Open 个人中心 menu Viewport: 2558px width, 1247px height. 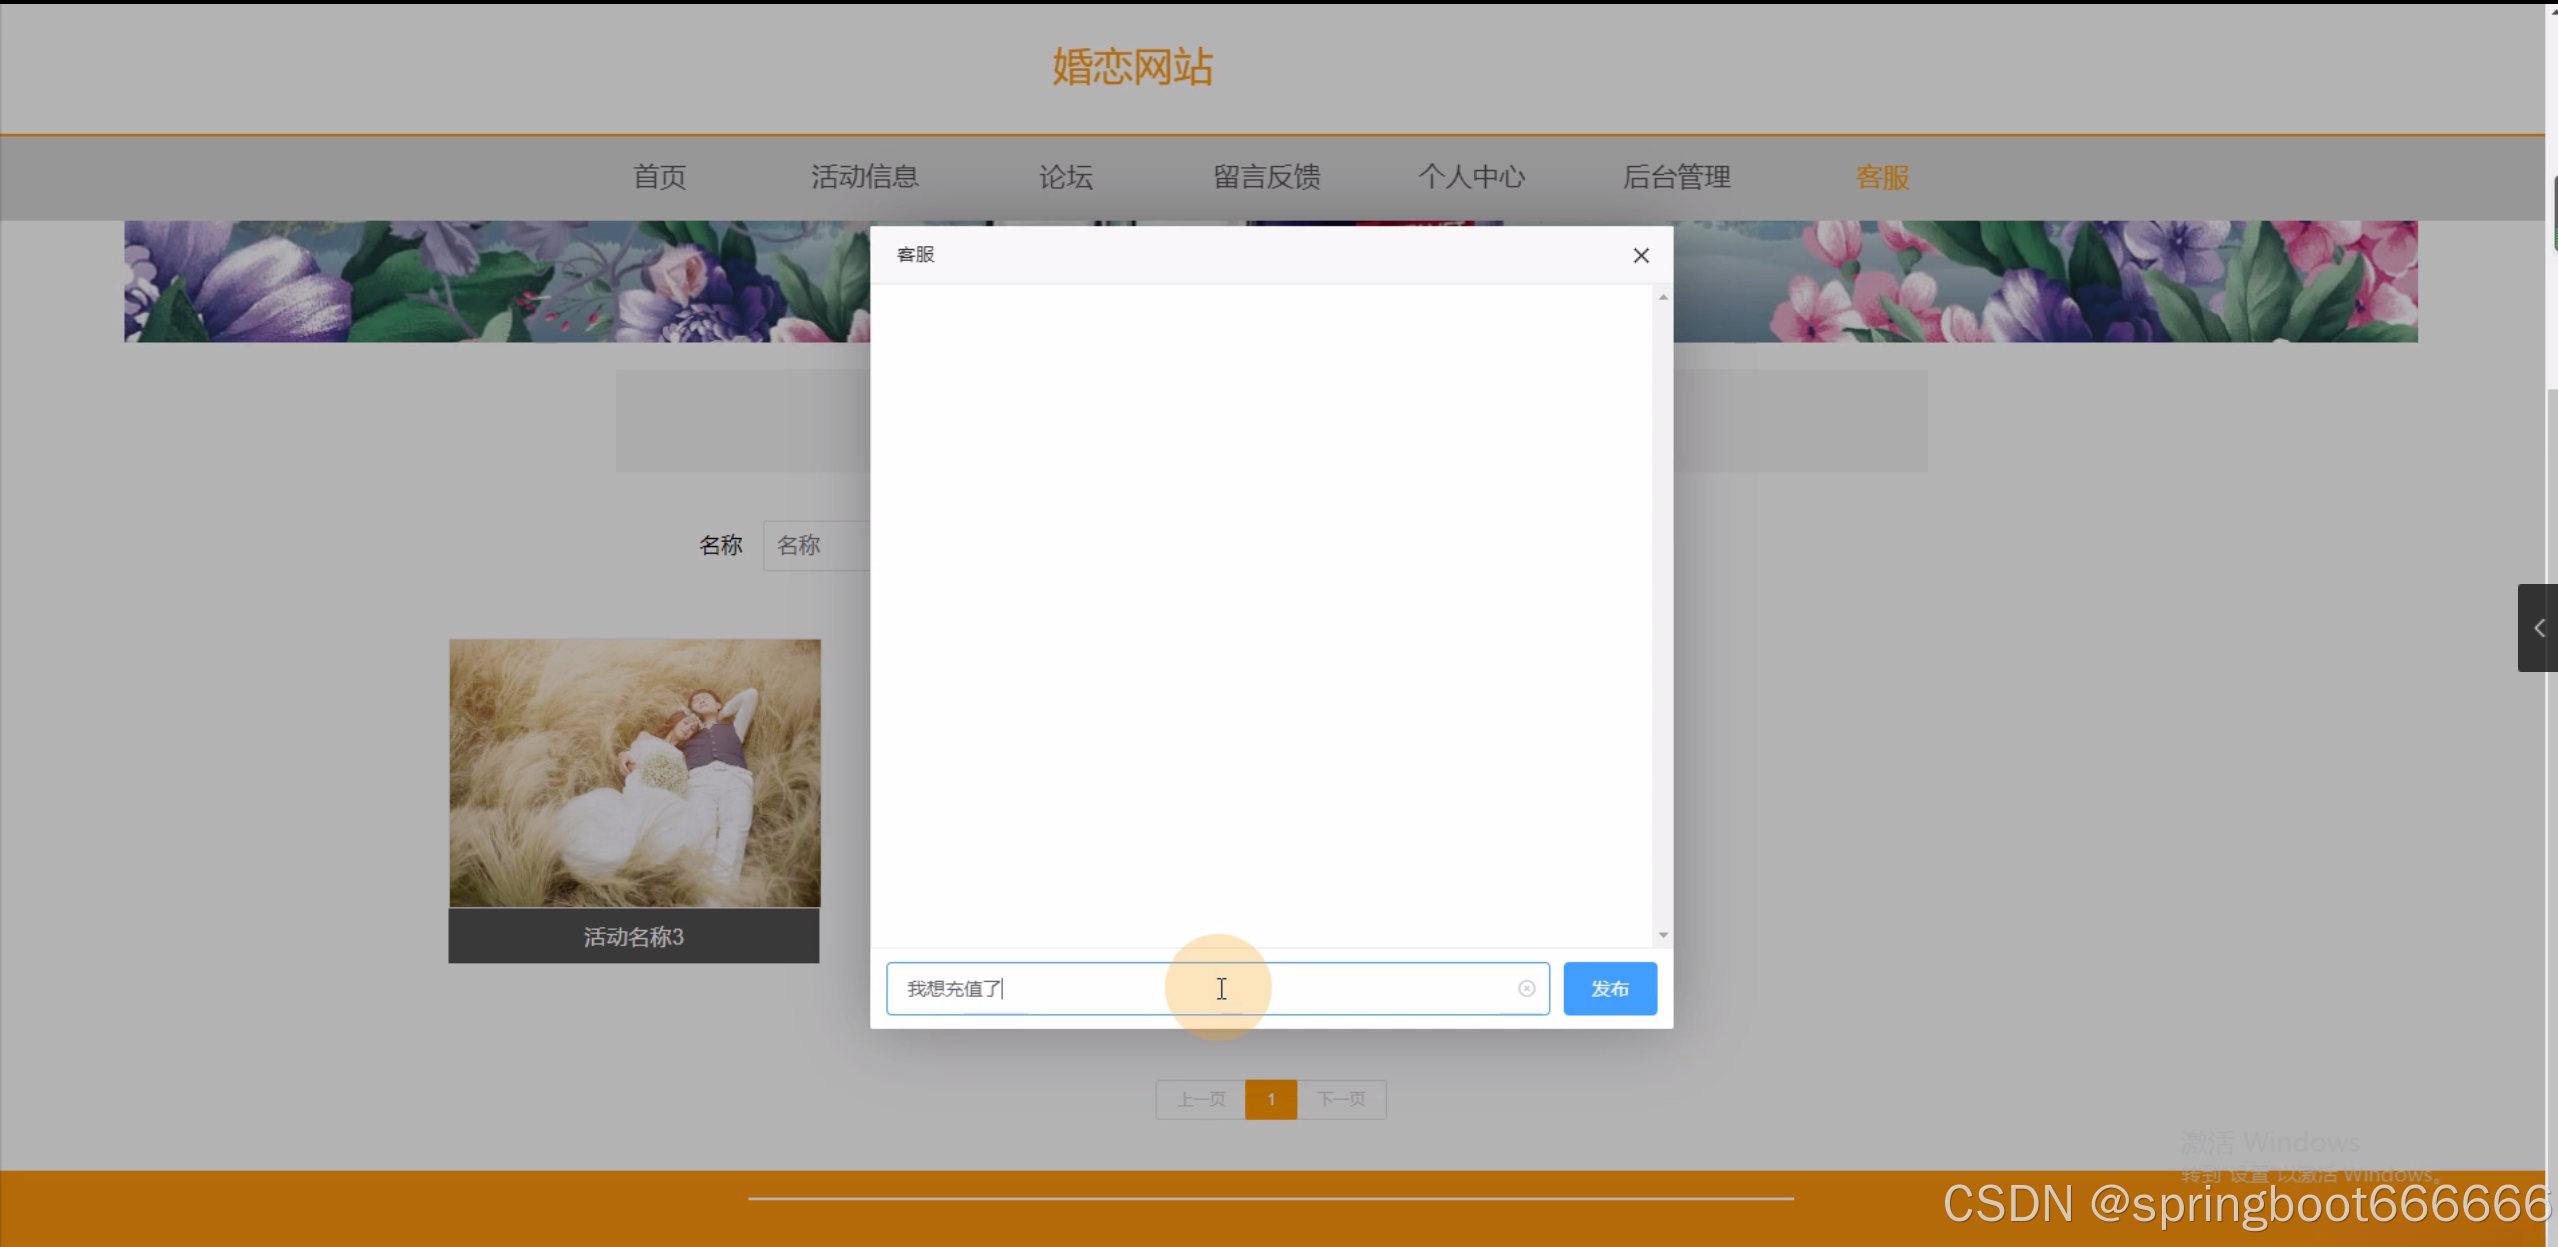pos(1471,177)
